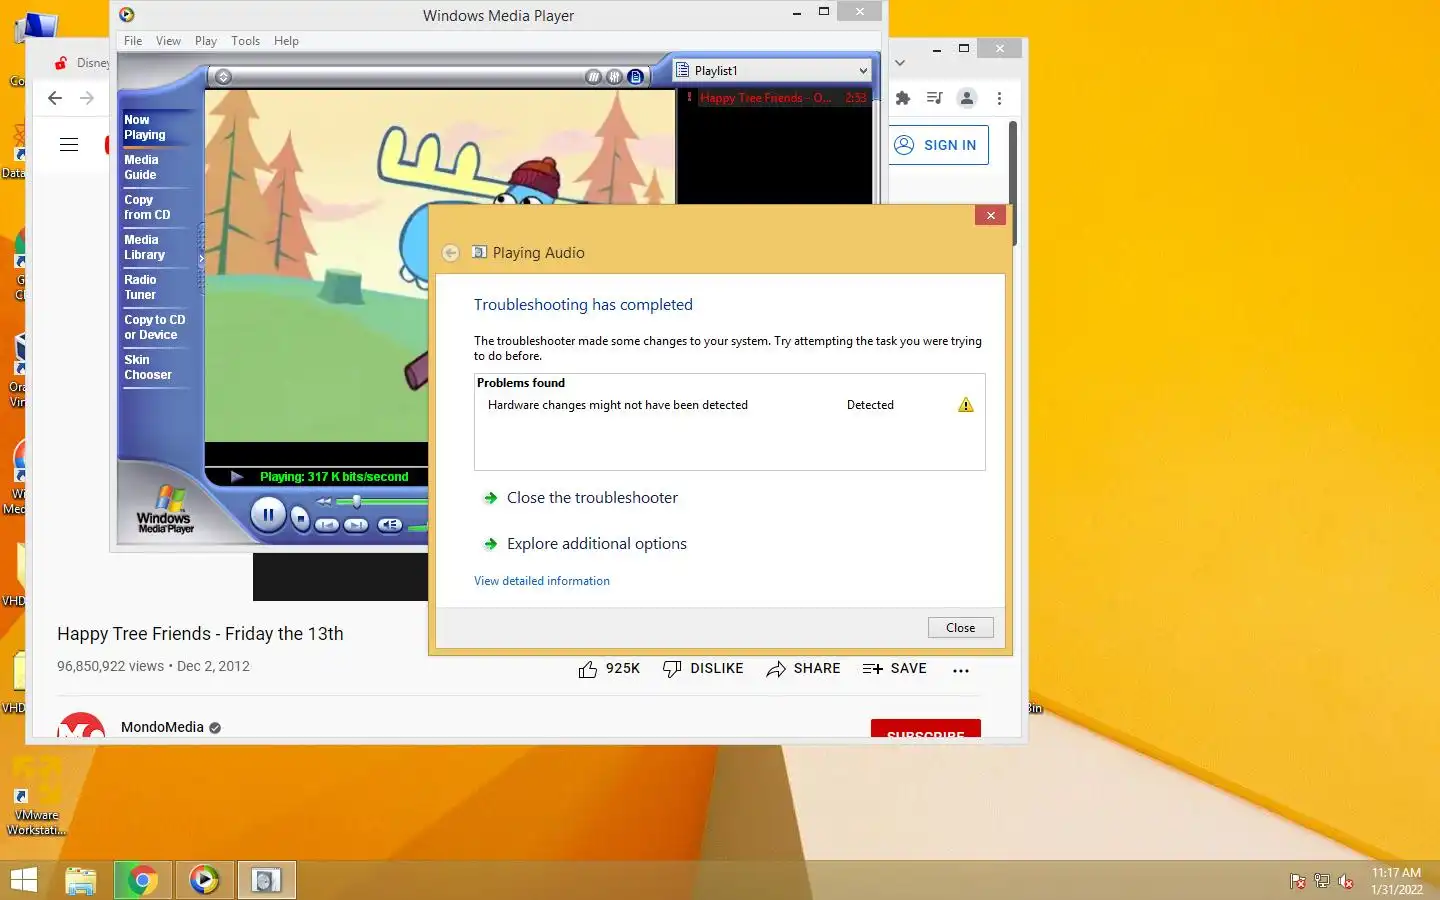Pause playback in Windows Media Player

pyautogui.click(x=268, y=515)
